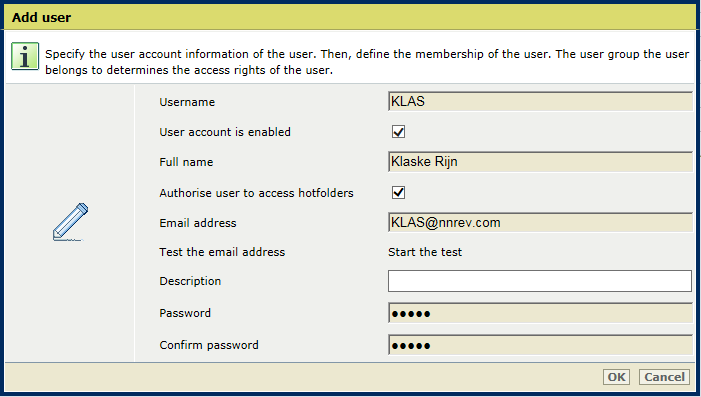Select the Full name field with Klaske Rijn
Screen dimensions: 701x397
(540, 162)
